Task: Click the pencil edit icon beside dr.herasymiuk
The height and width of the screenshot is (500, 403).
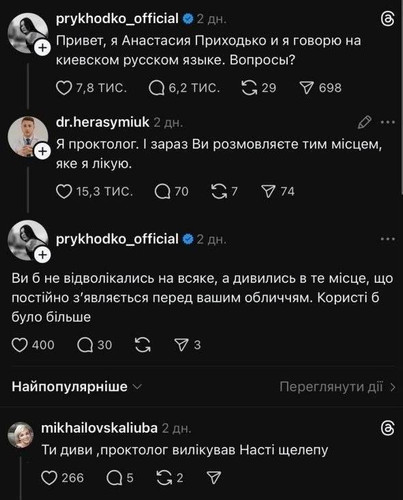Action: pos(364,122)
